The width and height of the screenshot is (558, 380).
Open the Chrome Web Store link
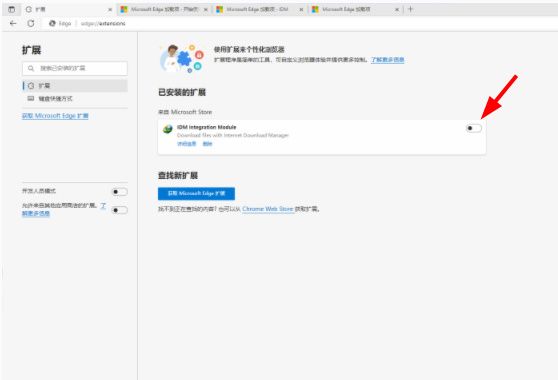tap(268, 209)
